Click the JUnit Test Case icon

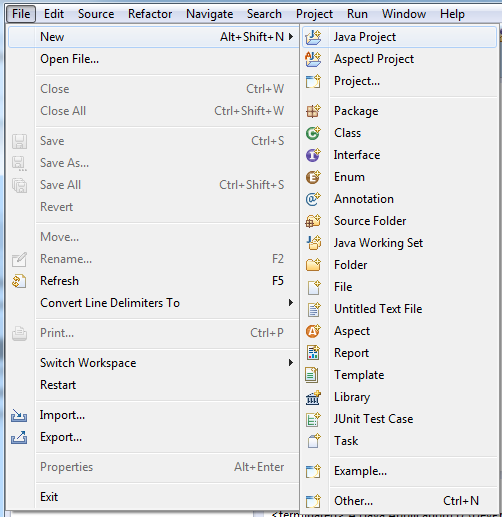click(x=313, y=419)
